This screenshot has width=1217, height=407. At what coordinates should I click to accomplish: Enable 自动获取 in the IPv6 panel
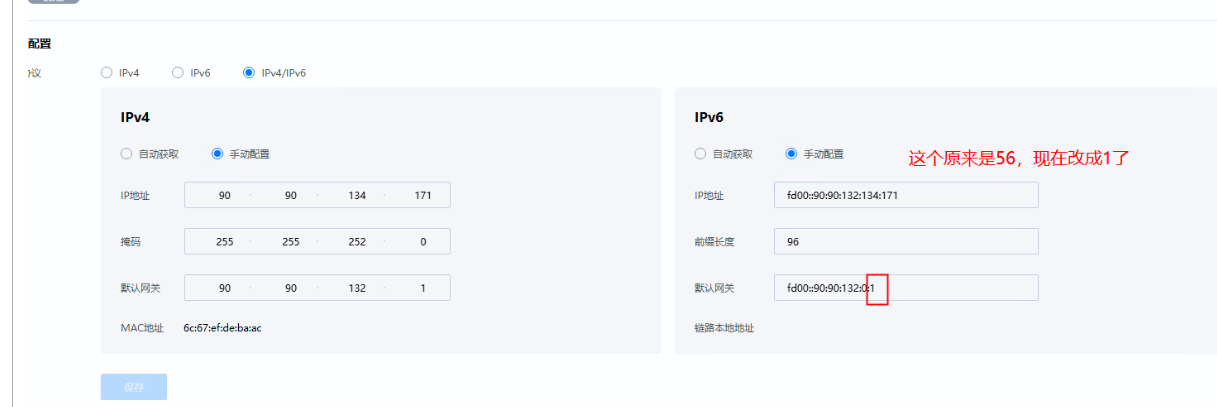click(x=700, y=154)
